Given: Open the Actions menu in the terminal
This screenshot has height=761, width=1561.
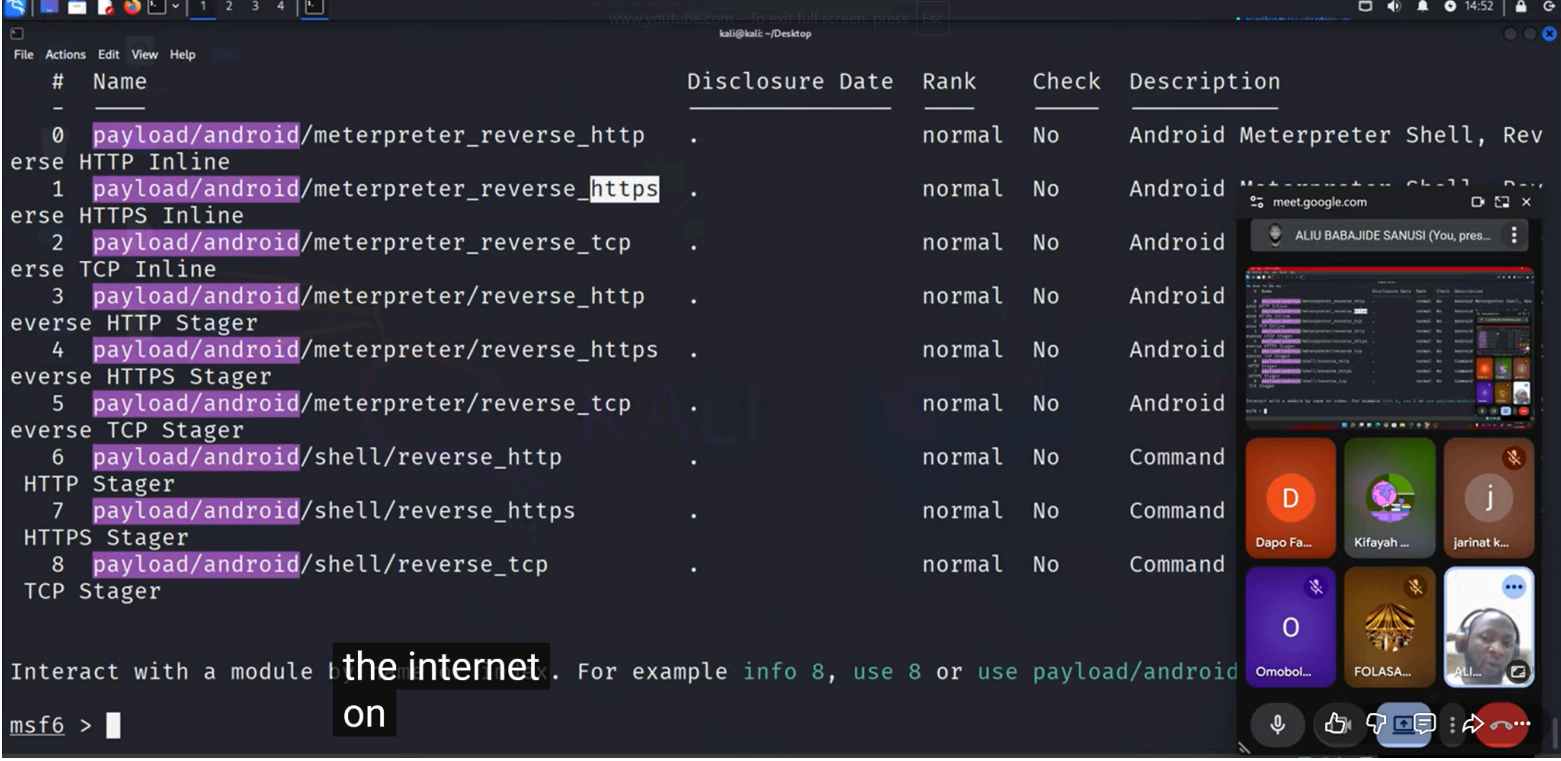Looking at the screenshot, I should [65, 55].
